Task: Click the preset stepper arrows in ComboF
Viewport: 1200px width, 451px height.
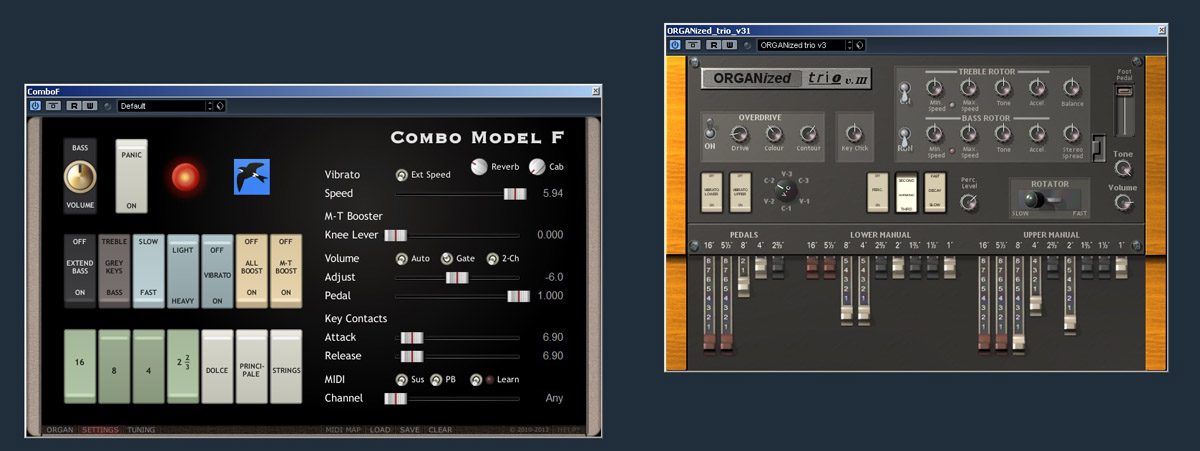Action: pyautogui.click(x=210, y=105)
